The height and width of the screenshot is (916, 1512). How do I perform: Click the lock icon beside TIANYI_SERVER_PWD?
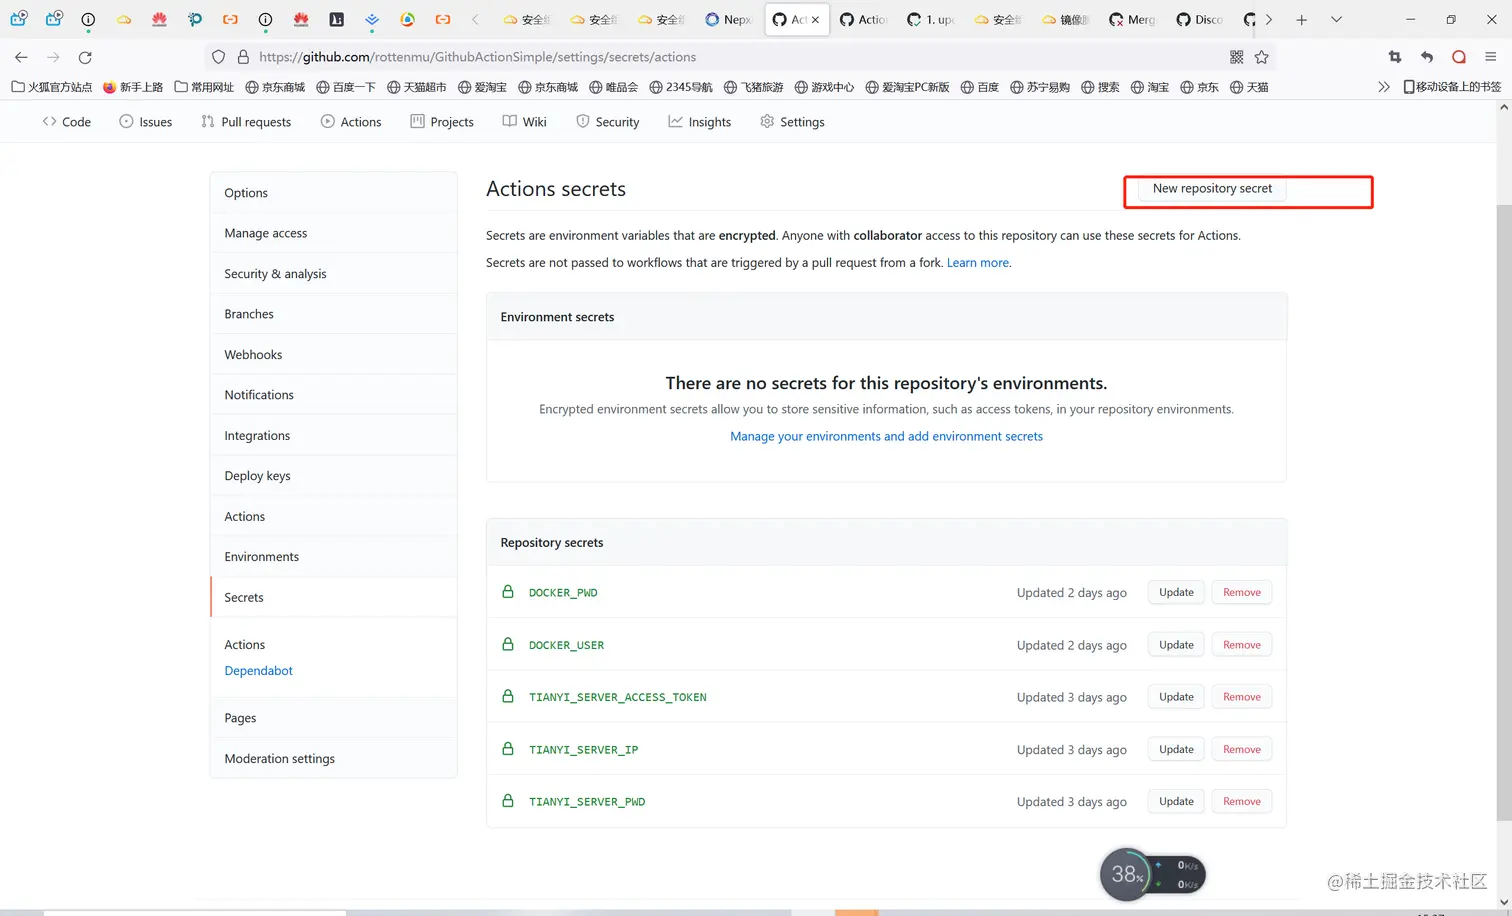pos(508,801)
